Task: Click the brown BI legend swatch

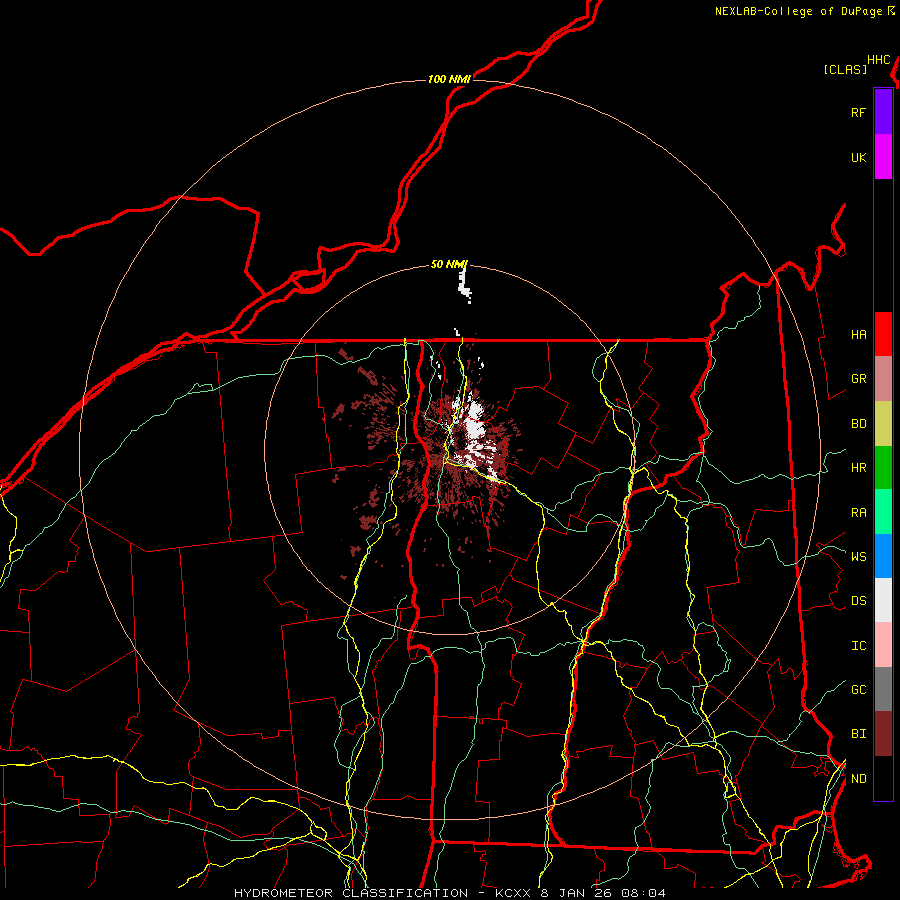Action: tap(883, 734)
